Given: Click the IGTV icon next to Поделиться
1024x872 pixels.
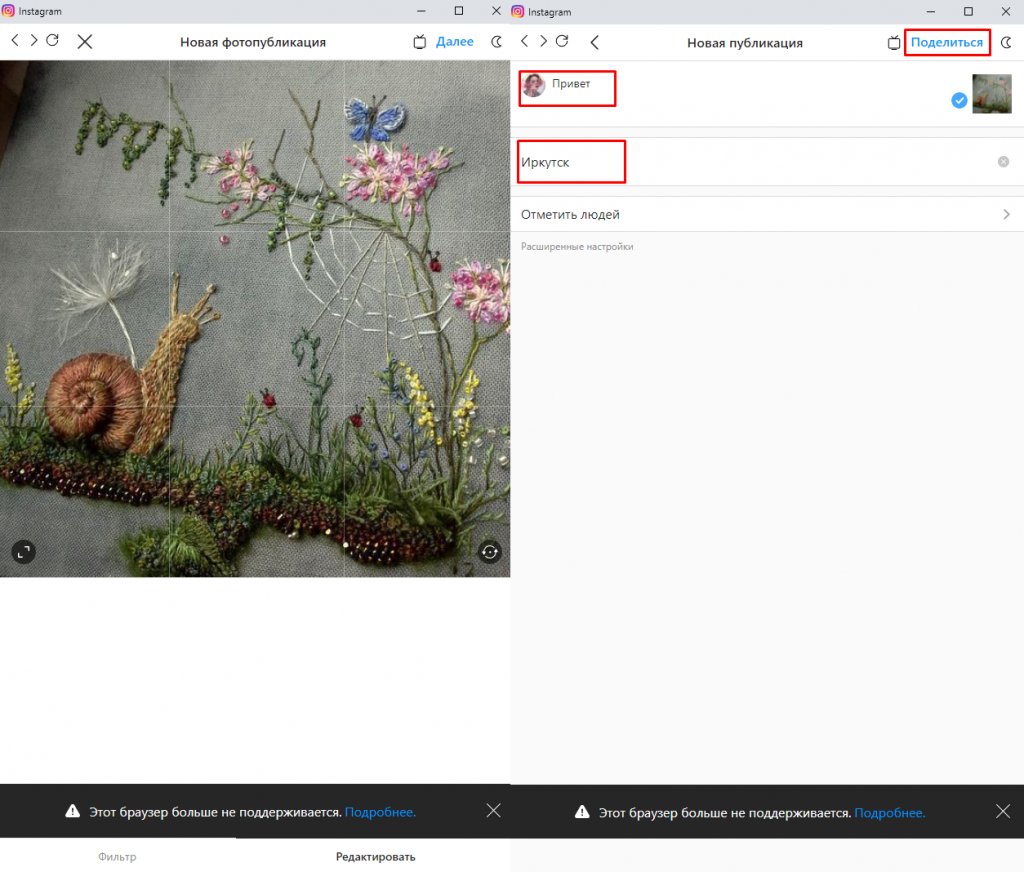Looking at the screenshot, I should tap(894, 42).
